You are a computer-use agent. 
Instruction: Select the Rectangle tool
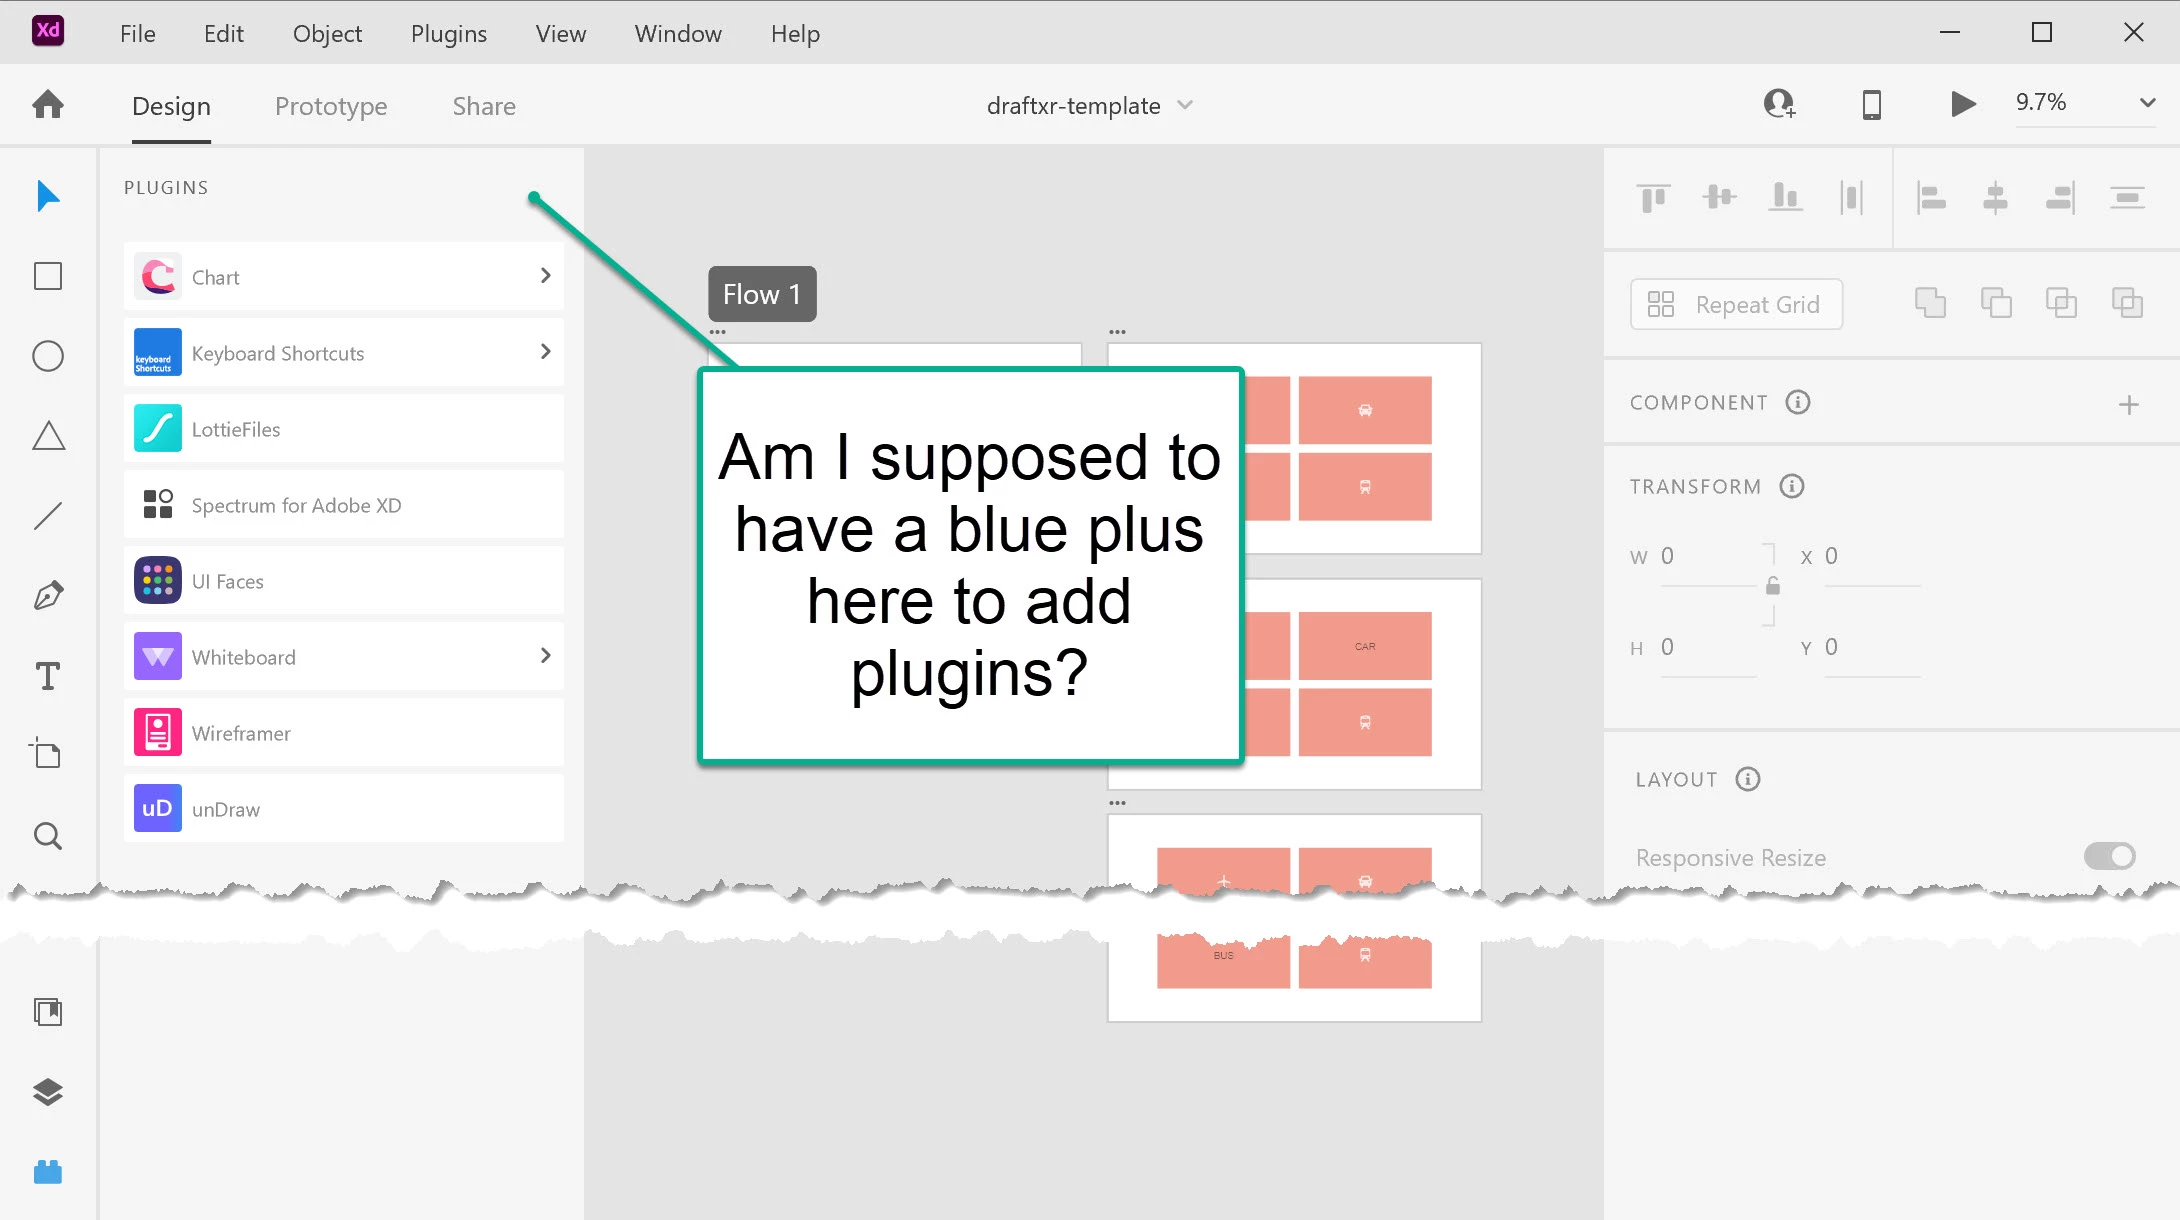[x=48, y=276]
